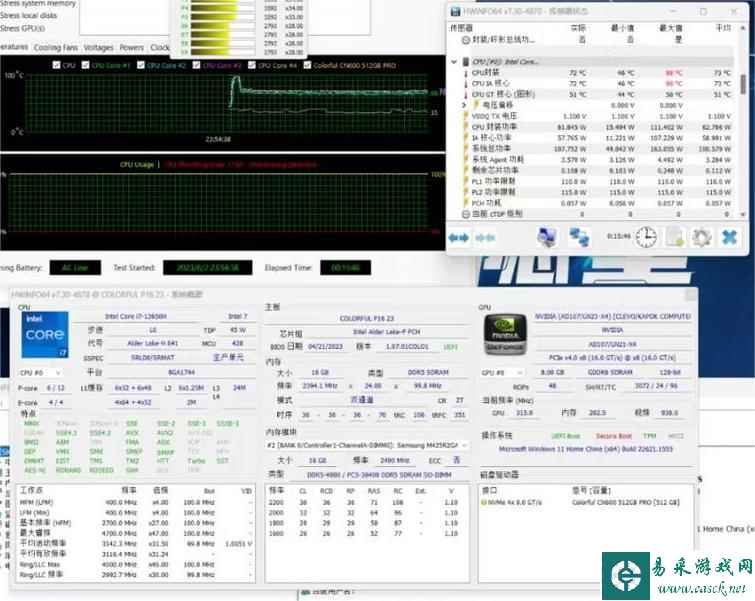Open HWiNFO sensor settings gear icon
Image resolution: width=755 pixels, height=601 pixels.
pos(702,237)
